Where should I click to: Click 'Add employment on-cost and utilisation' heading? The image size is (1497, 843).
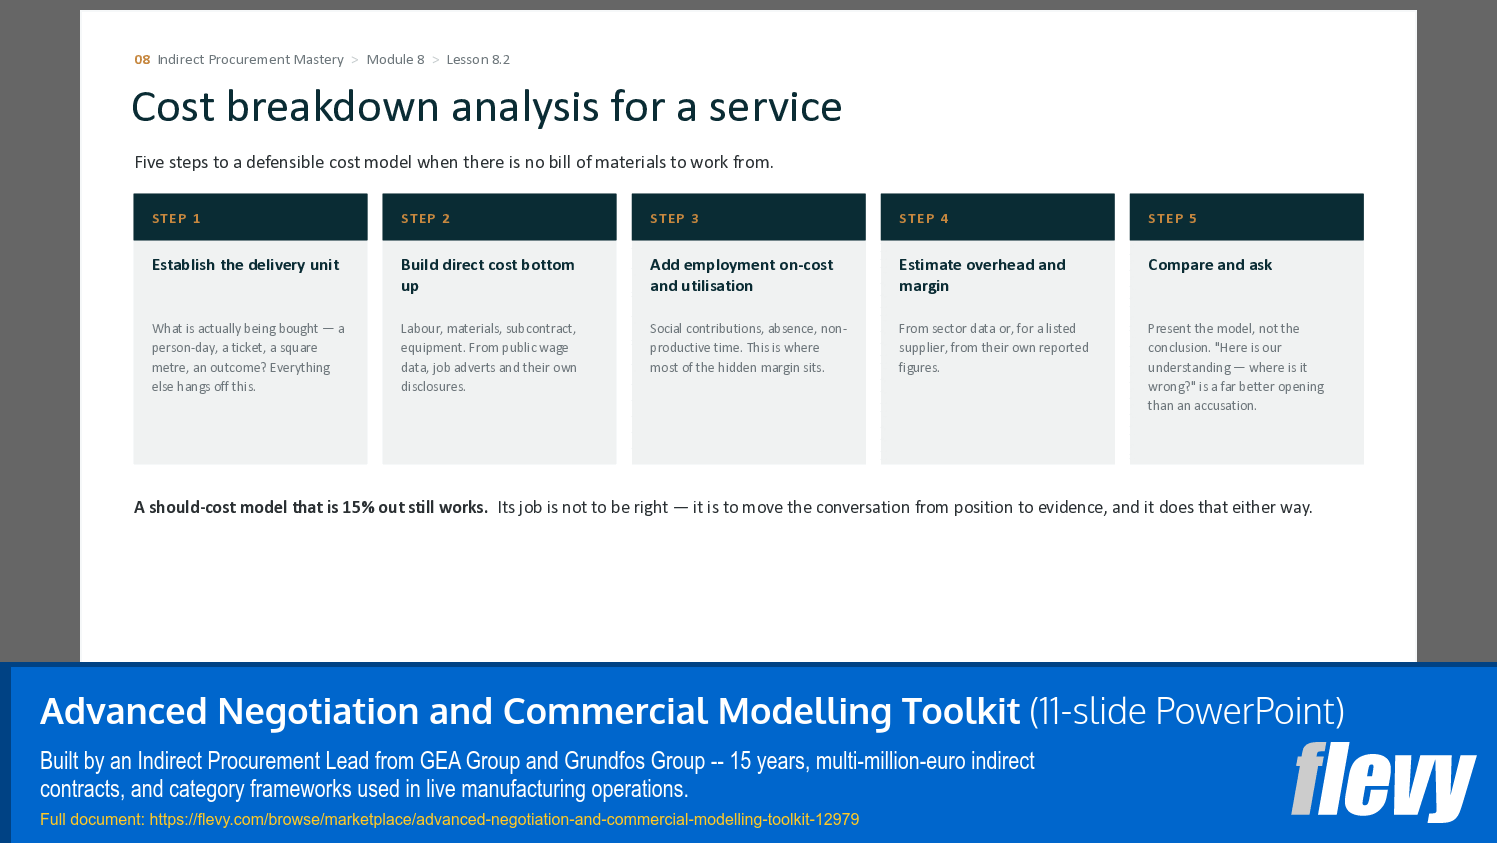741,275
